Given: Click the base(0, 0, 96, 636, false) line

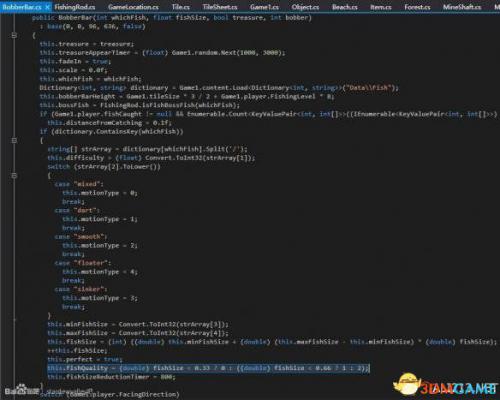Looking at the screenshot, I should pos(93,26).
